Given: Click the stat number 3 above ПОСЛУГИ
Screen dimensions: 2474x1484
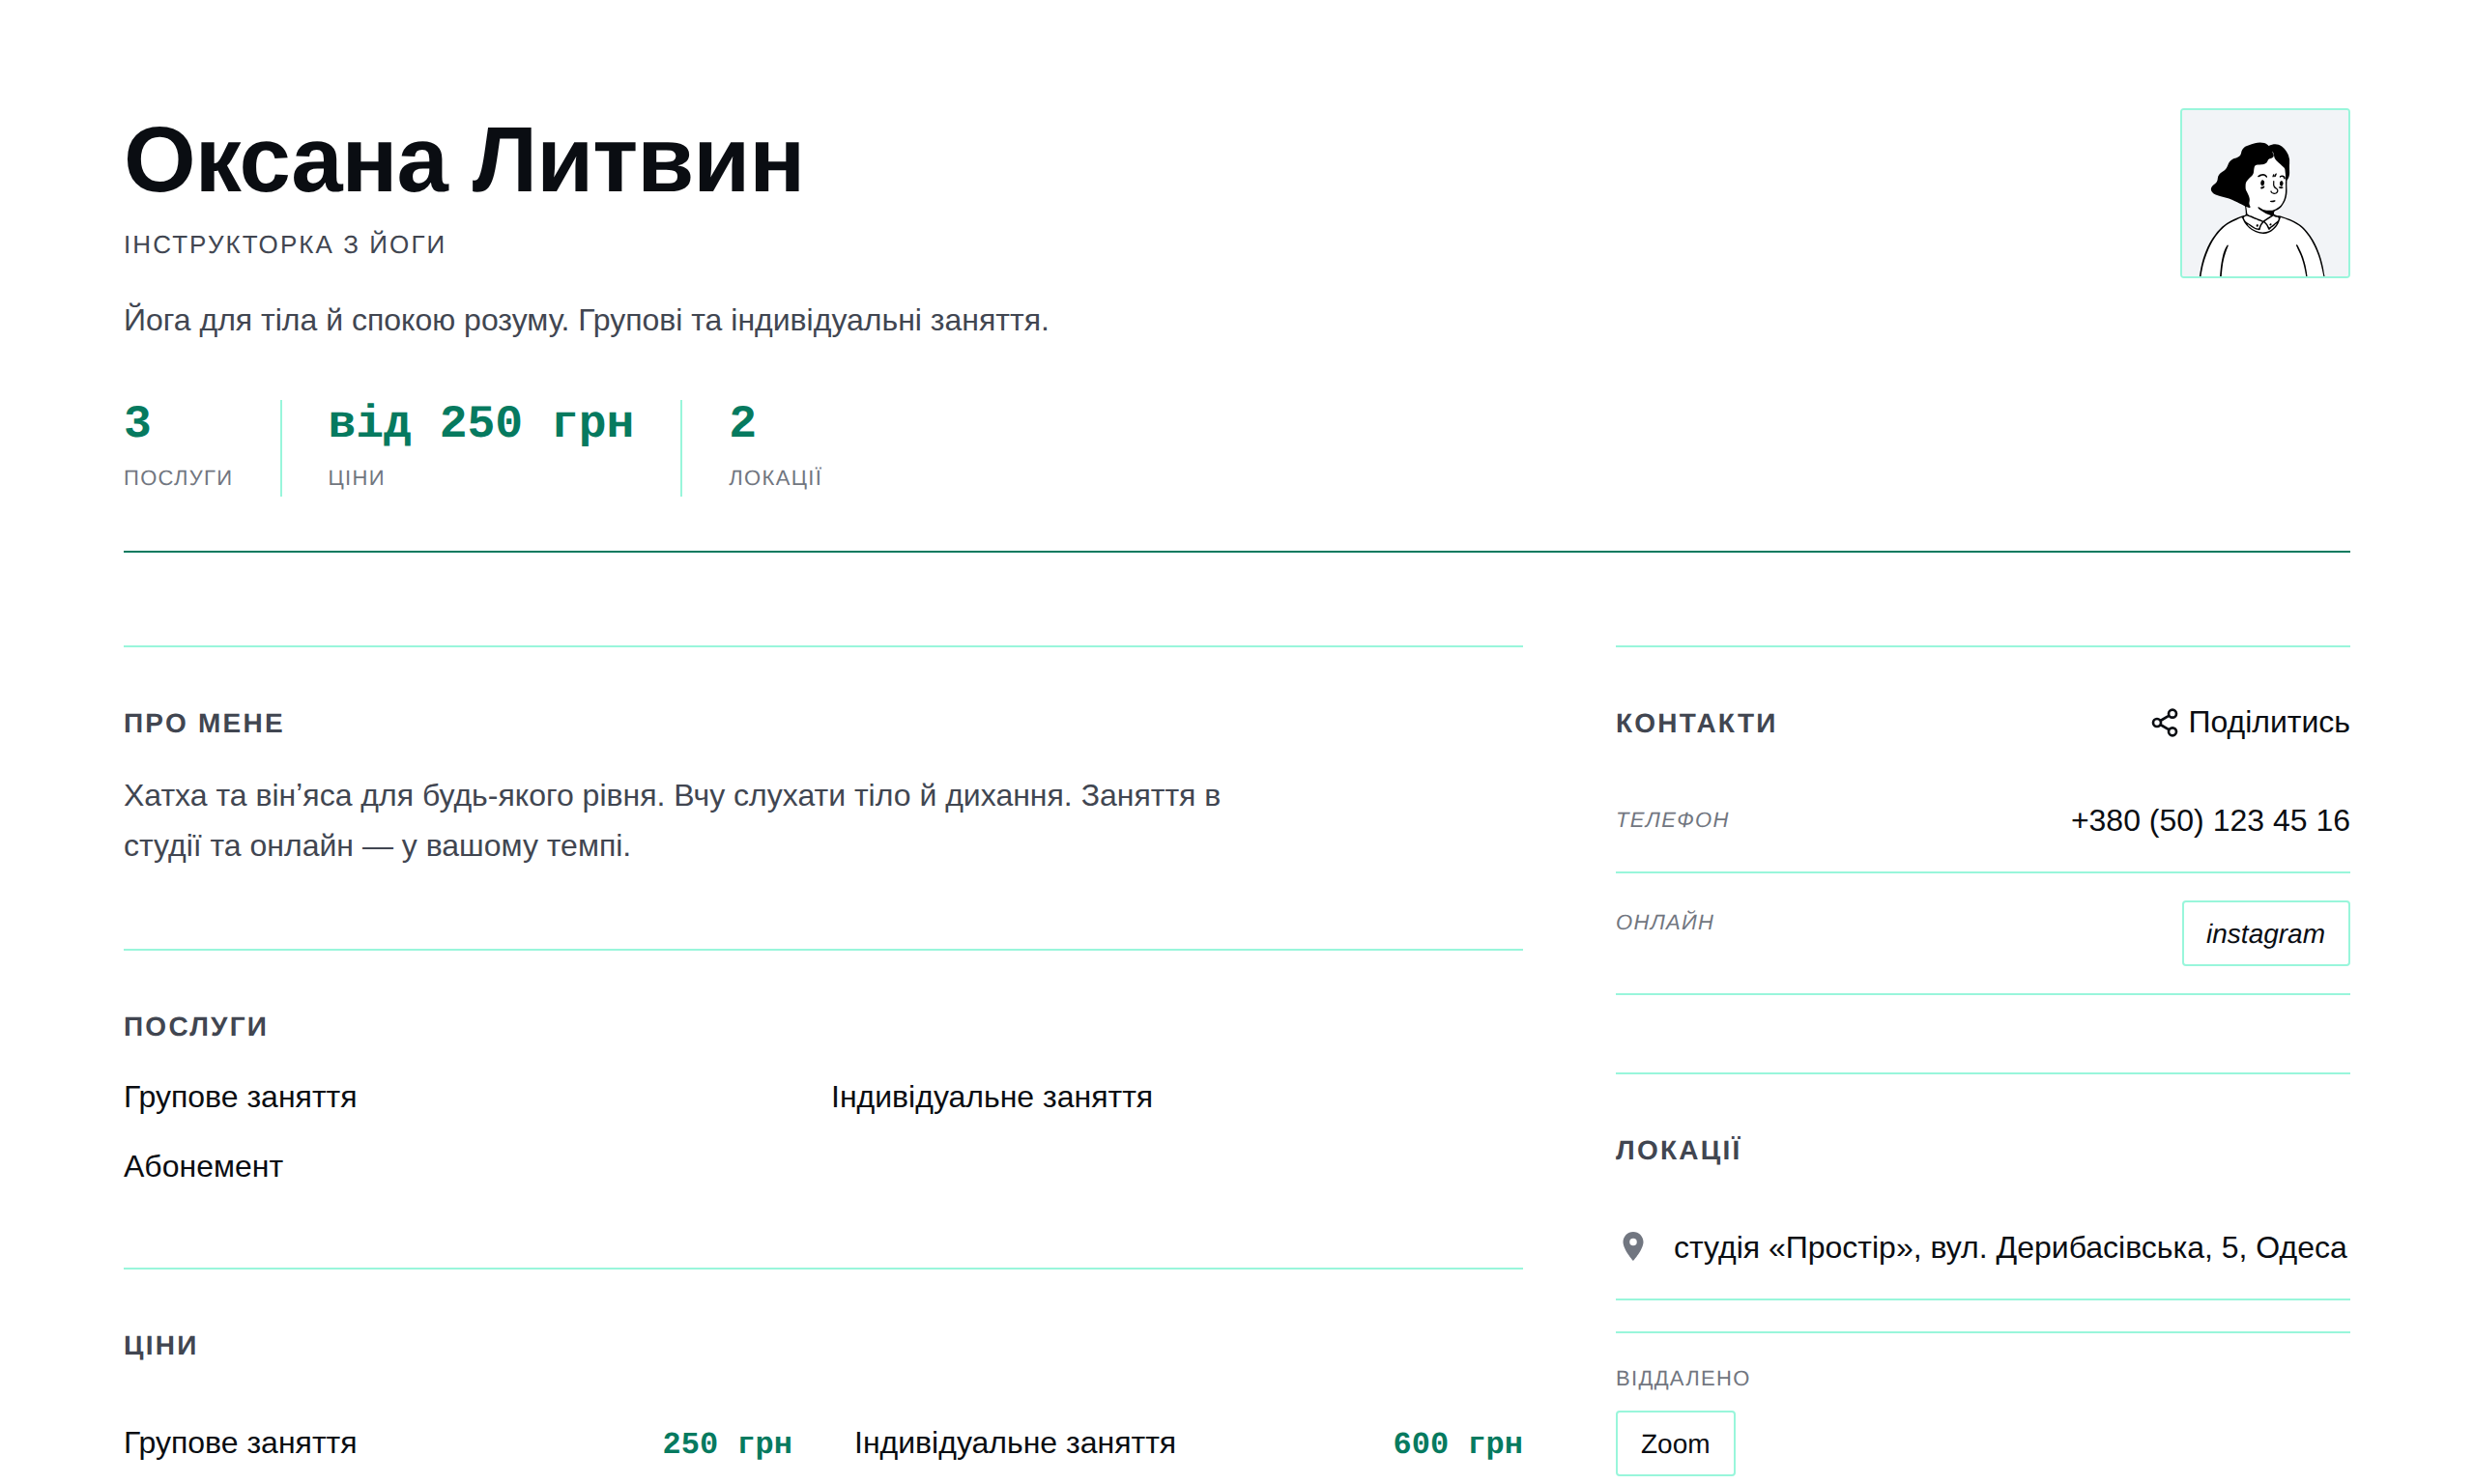Looking at the screenshot, I should pos(137,422).
